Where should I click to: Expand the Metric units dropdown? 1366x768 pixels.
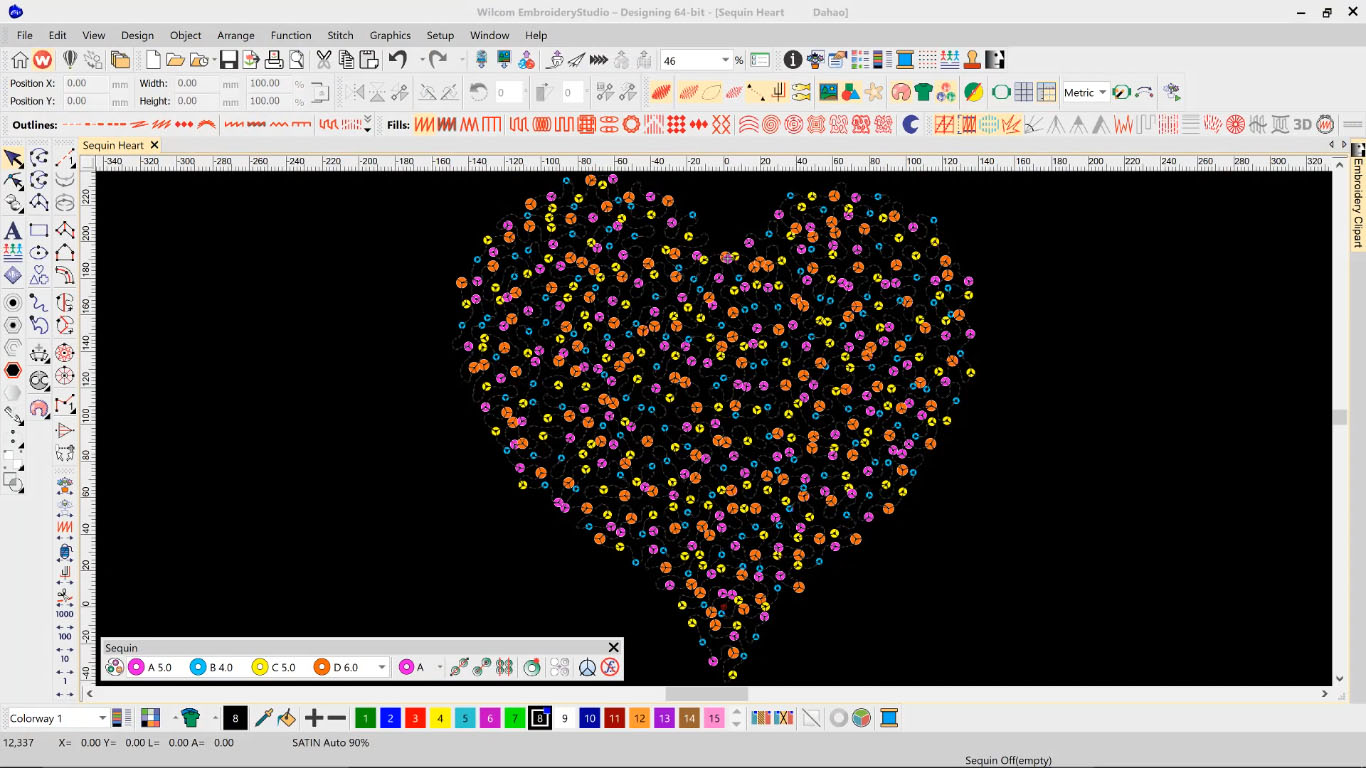pyautogui.click(x=1102, y=93)
